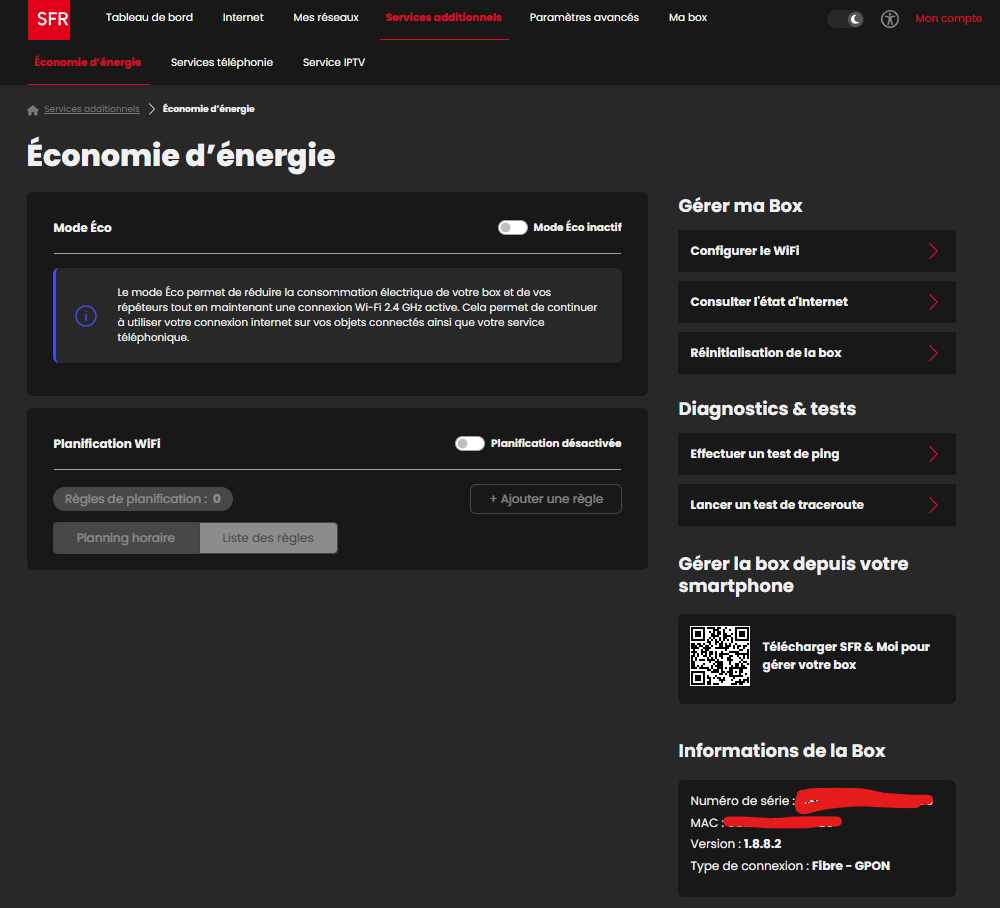Toggle the dark mode switch
Image resolution: width=1000 pixels, height=908 pixels.
point(845,19)
